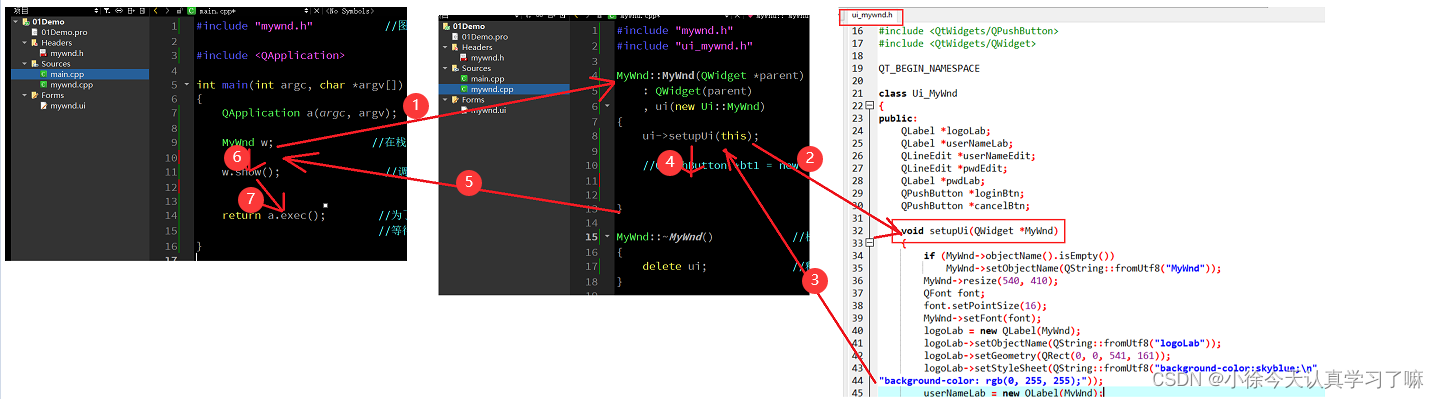Viewport: 1439px width, 399px height.
Task: Collapse Headers folder in left window tree
Action: coord(24,42)
